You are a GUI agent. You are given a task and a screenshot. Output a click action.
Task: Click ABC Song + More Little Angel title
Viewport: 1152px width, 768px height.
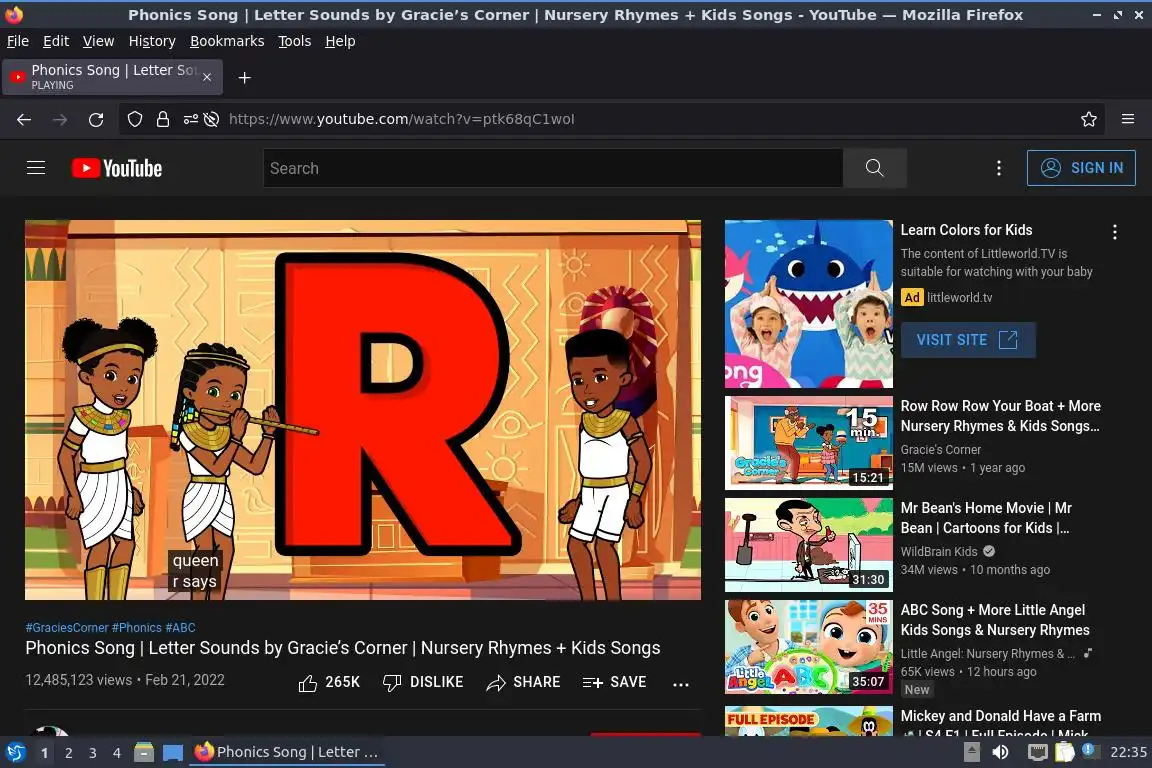click(995, 620)
